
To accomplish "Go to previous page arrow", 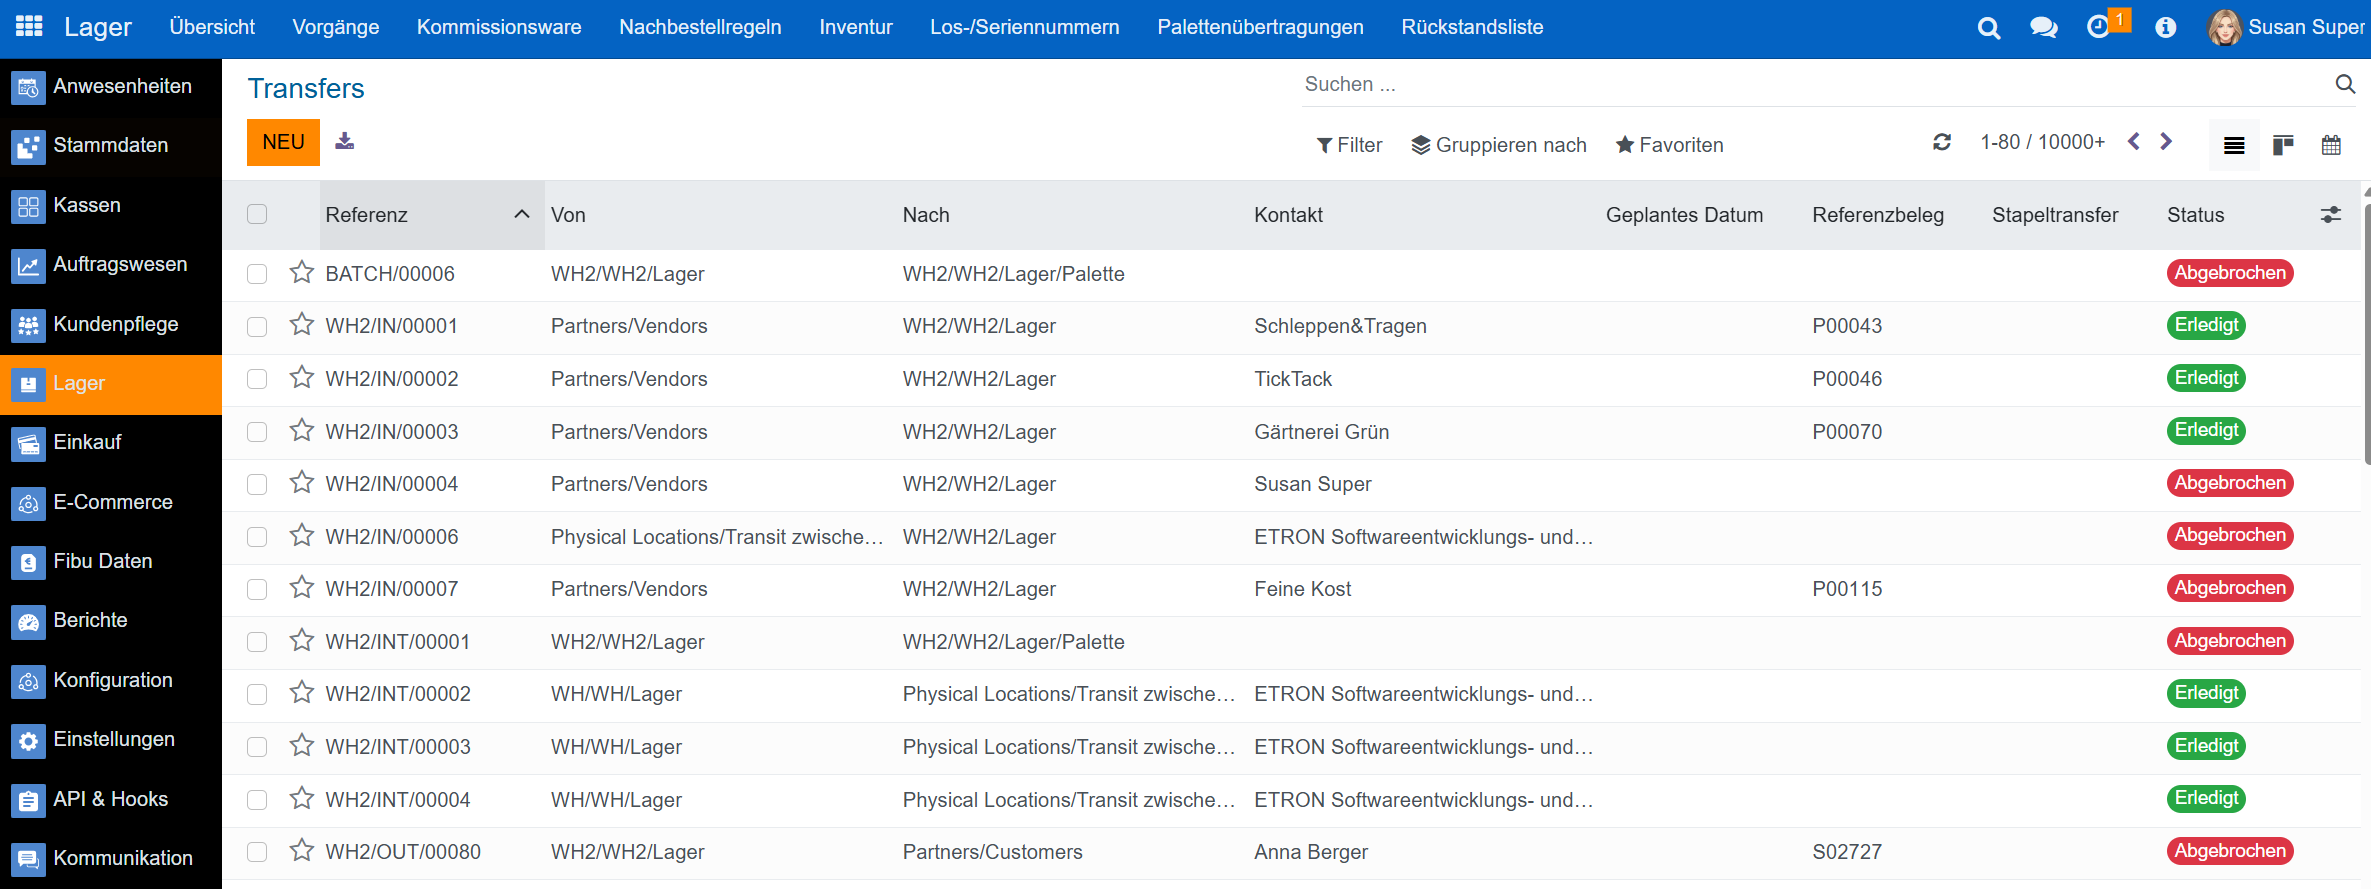I will coord(2134,142).
